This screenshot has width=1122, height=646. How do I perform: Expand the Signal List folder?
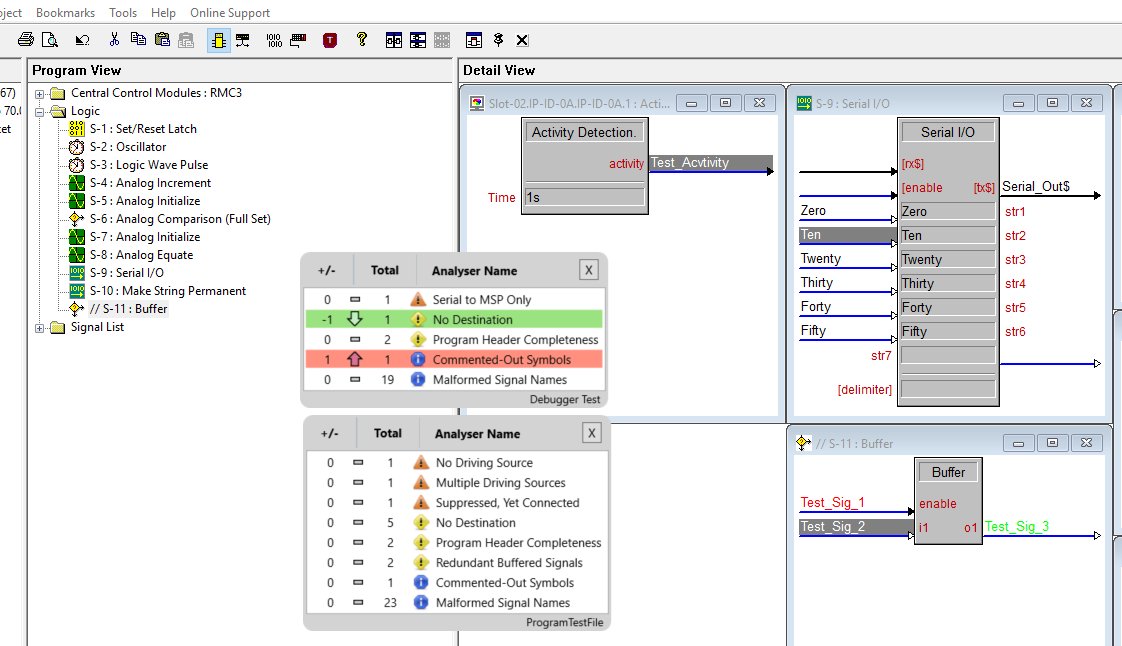pyautogui.click(x=40, y=328)
